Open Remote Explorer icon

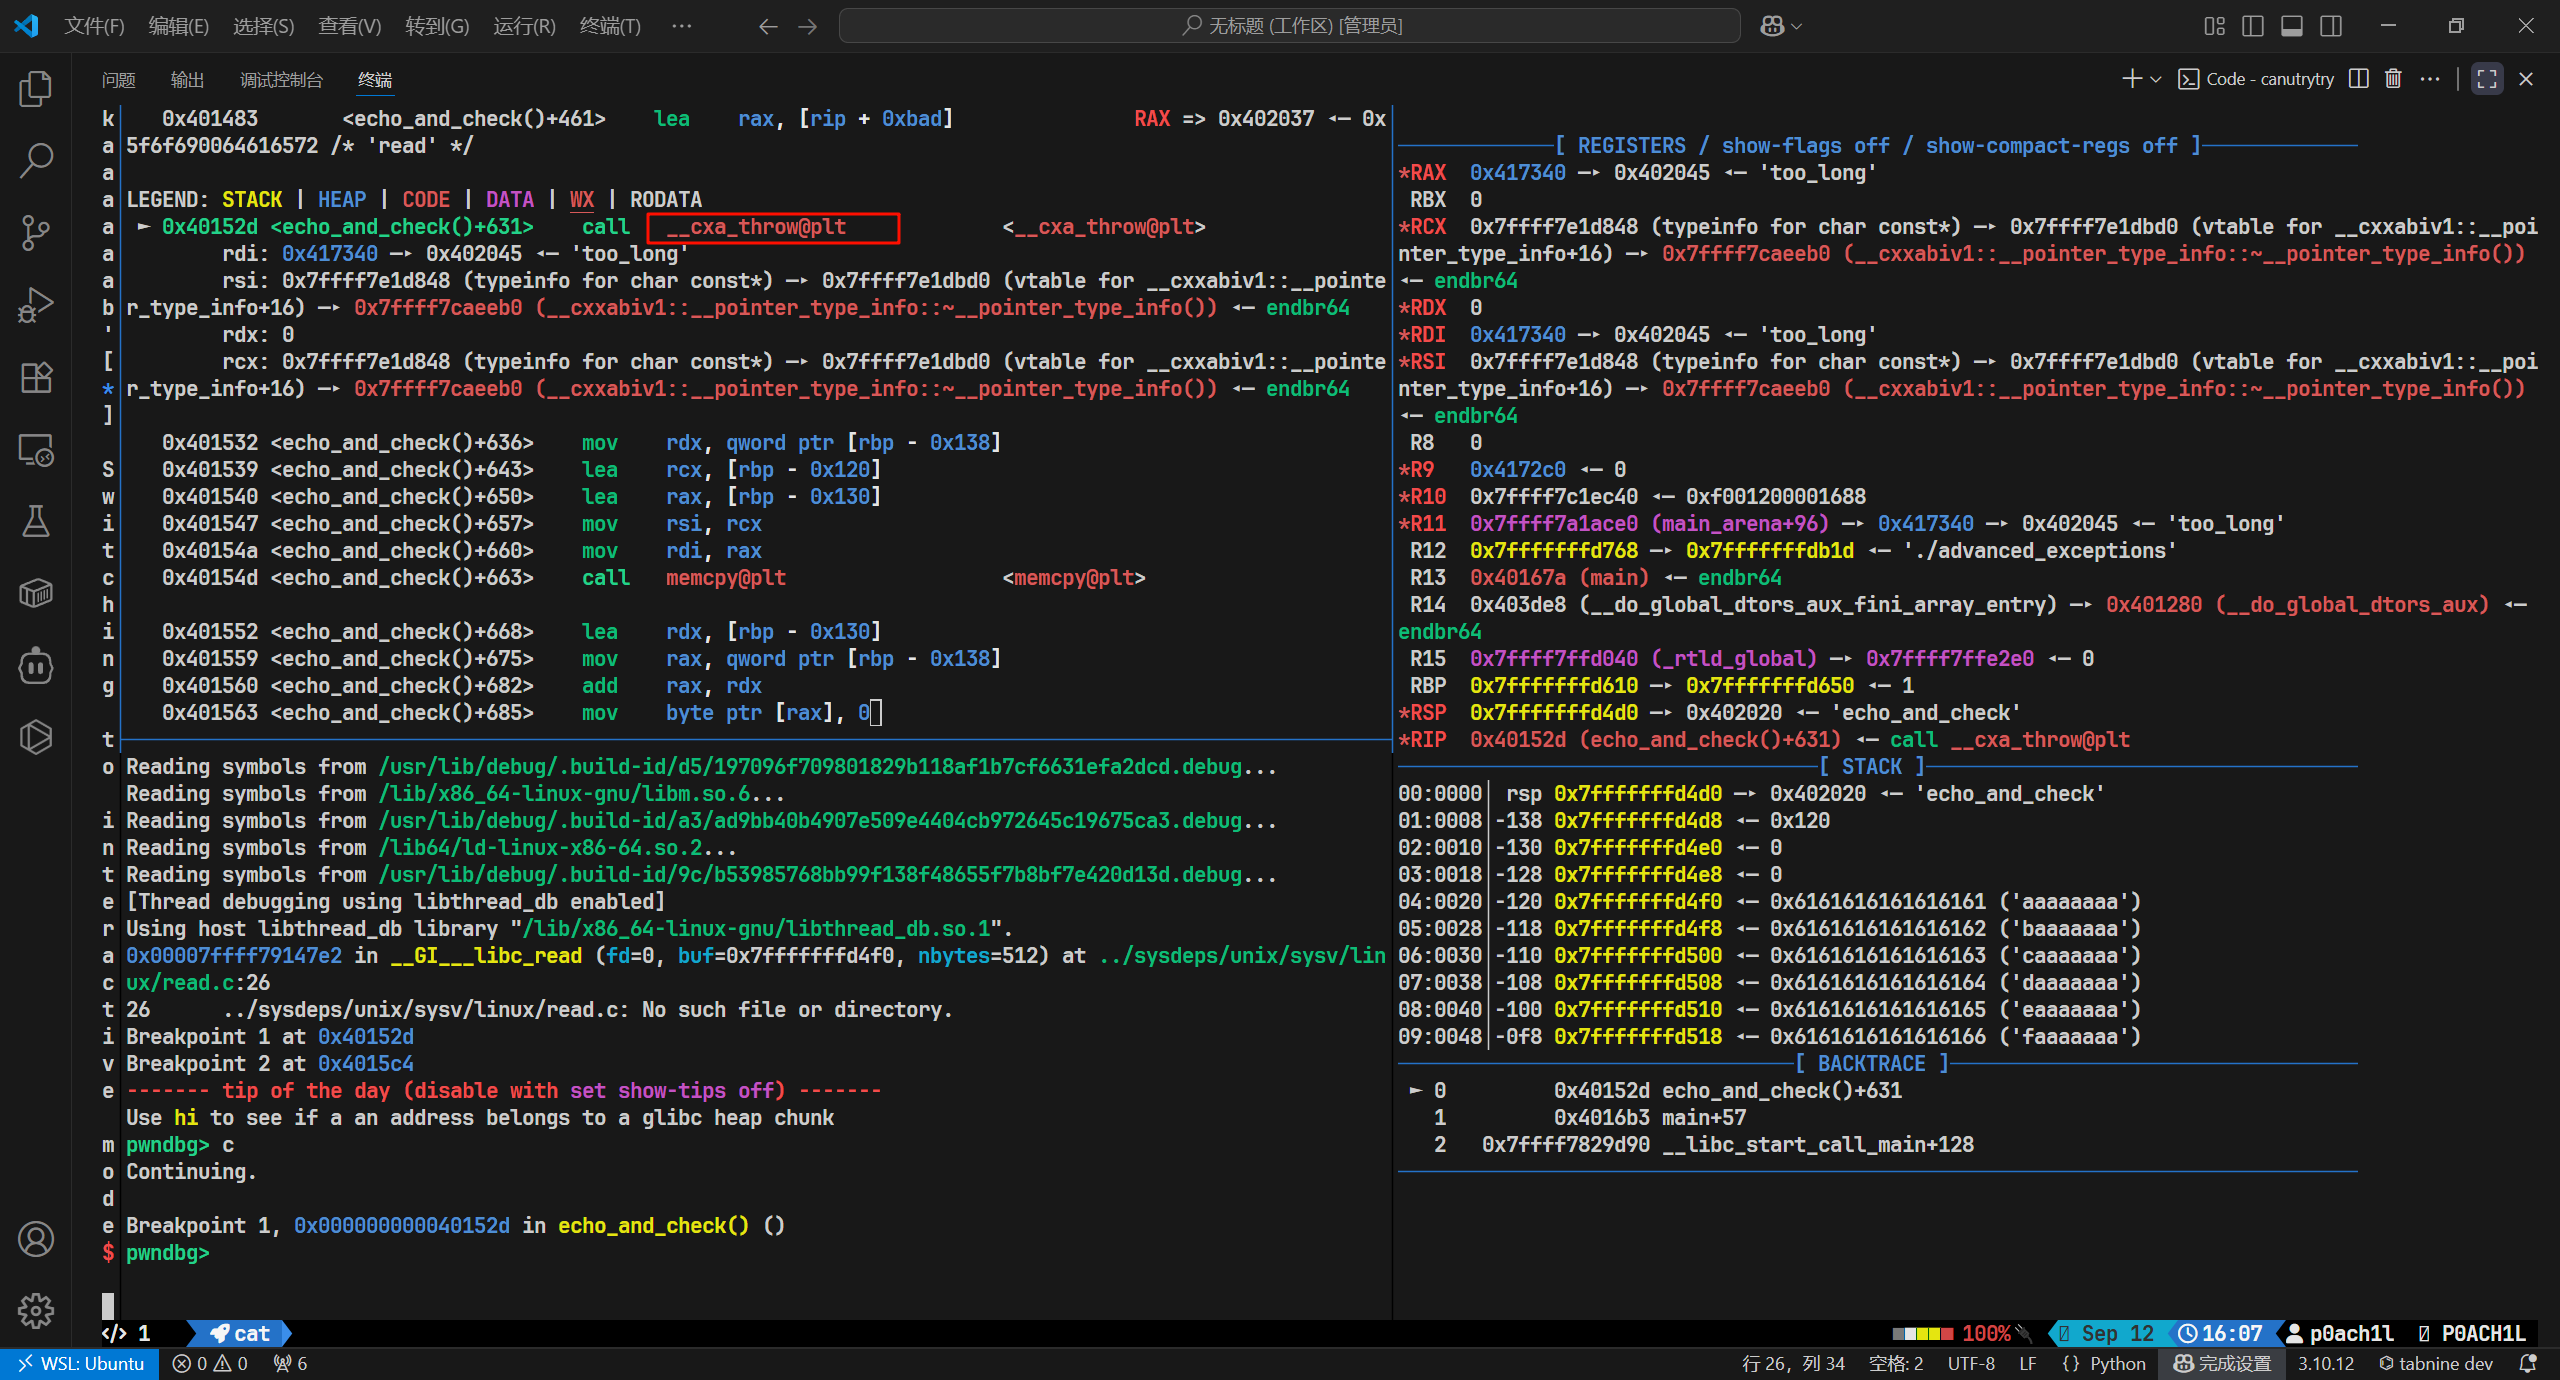[36, 450]
